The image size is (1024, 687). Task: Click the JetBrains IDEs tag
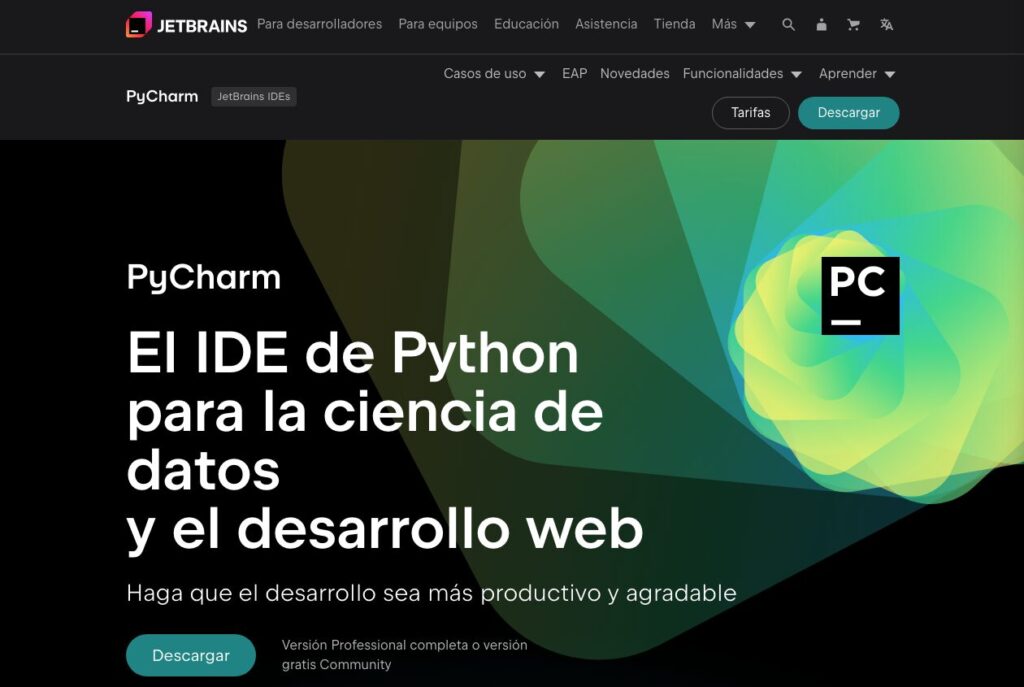[x=253, y=97]
